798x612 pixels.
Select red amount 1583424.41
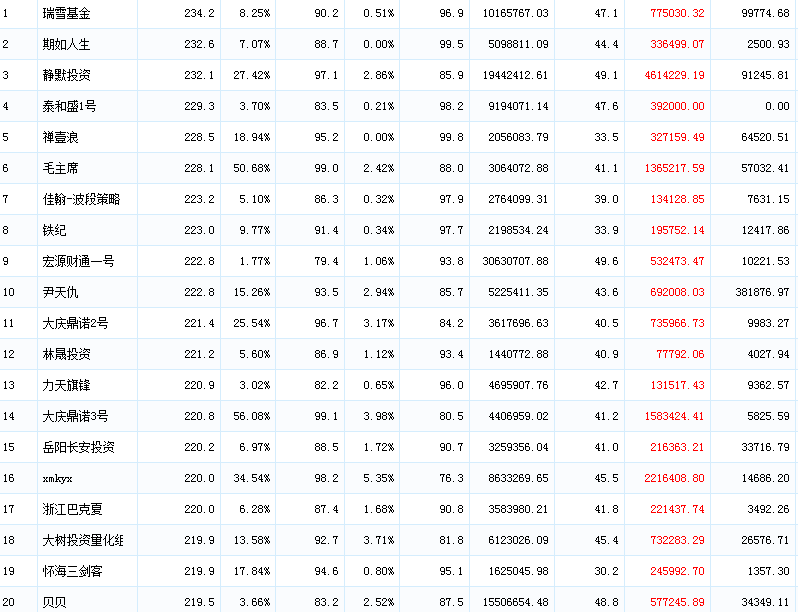[x=674, y=417]
